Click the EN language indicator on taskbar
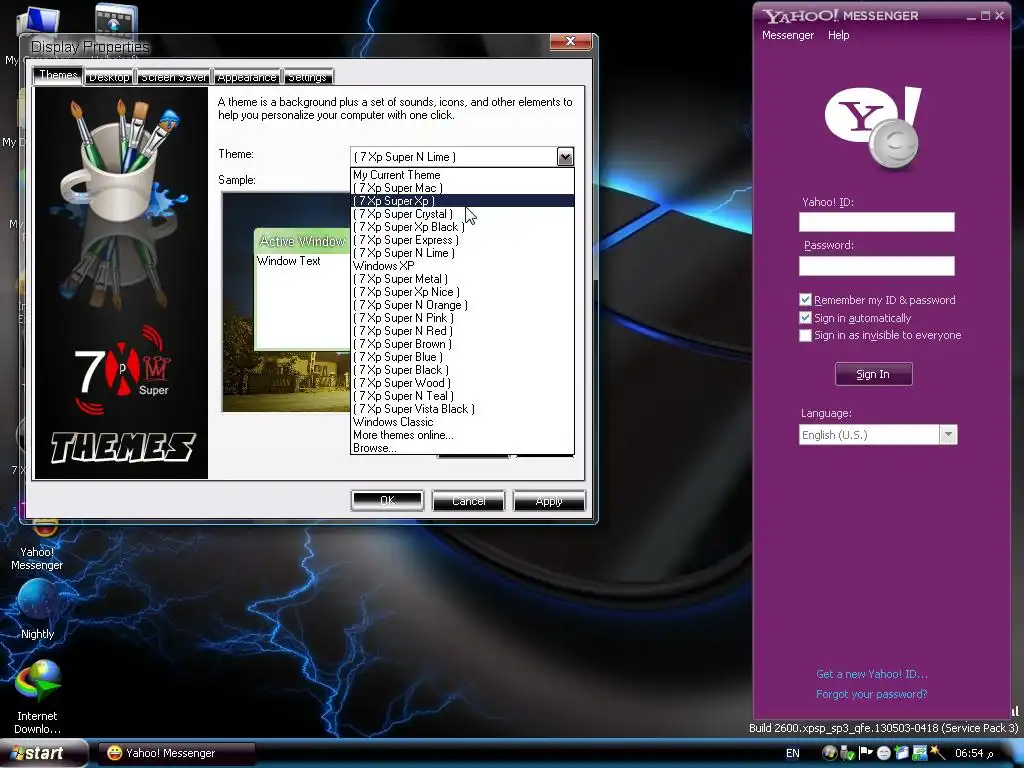 (x=792, y=754)
